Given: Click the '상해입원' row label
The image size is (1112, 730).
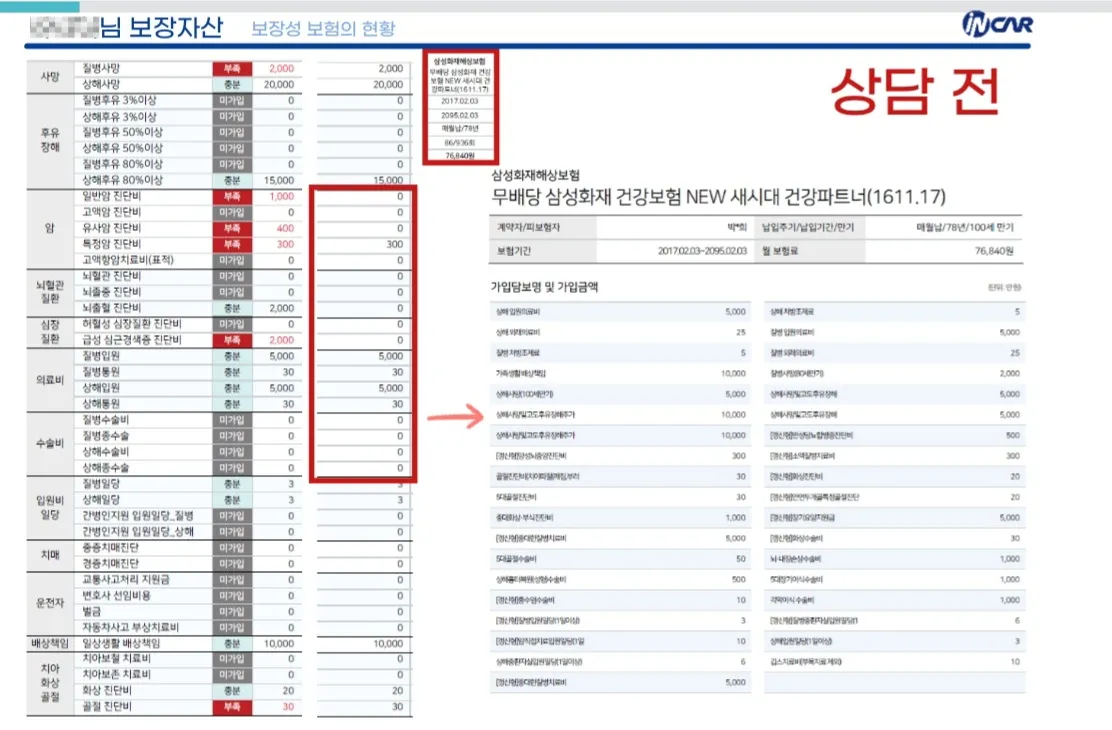Looking at the screenshot, I should click(x=101, y=387).
